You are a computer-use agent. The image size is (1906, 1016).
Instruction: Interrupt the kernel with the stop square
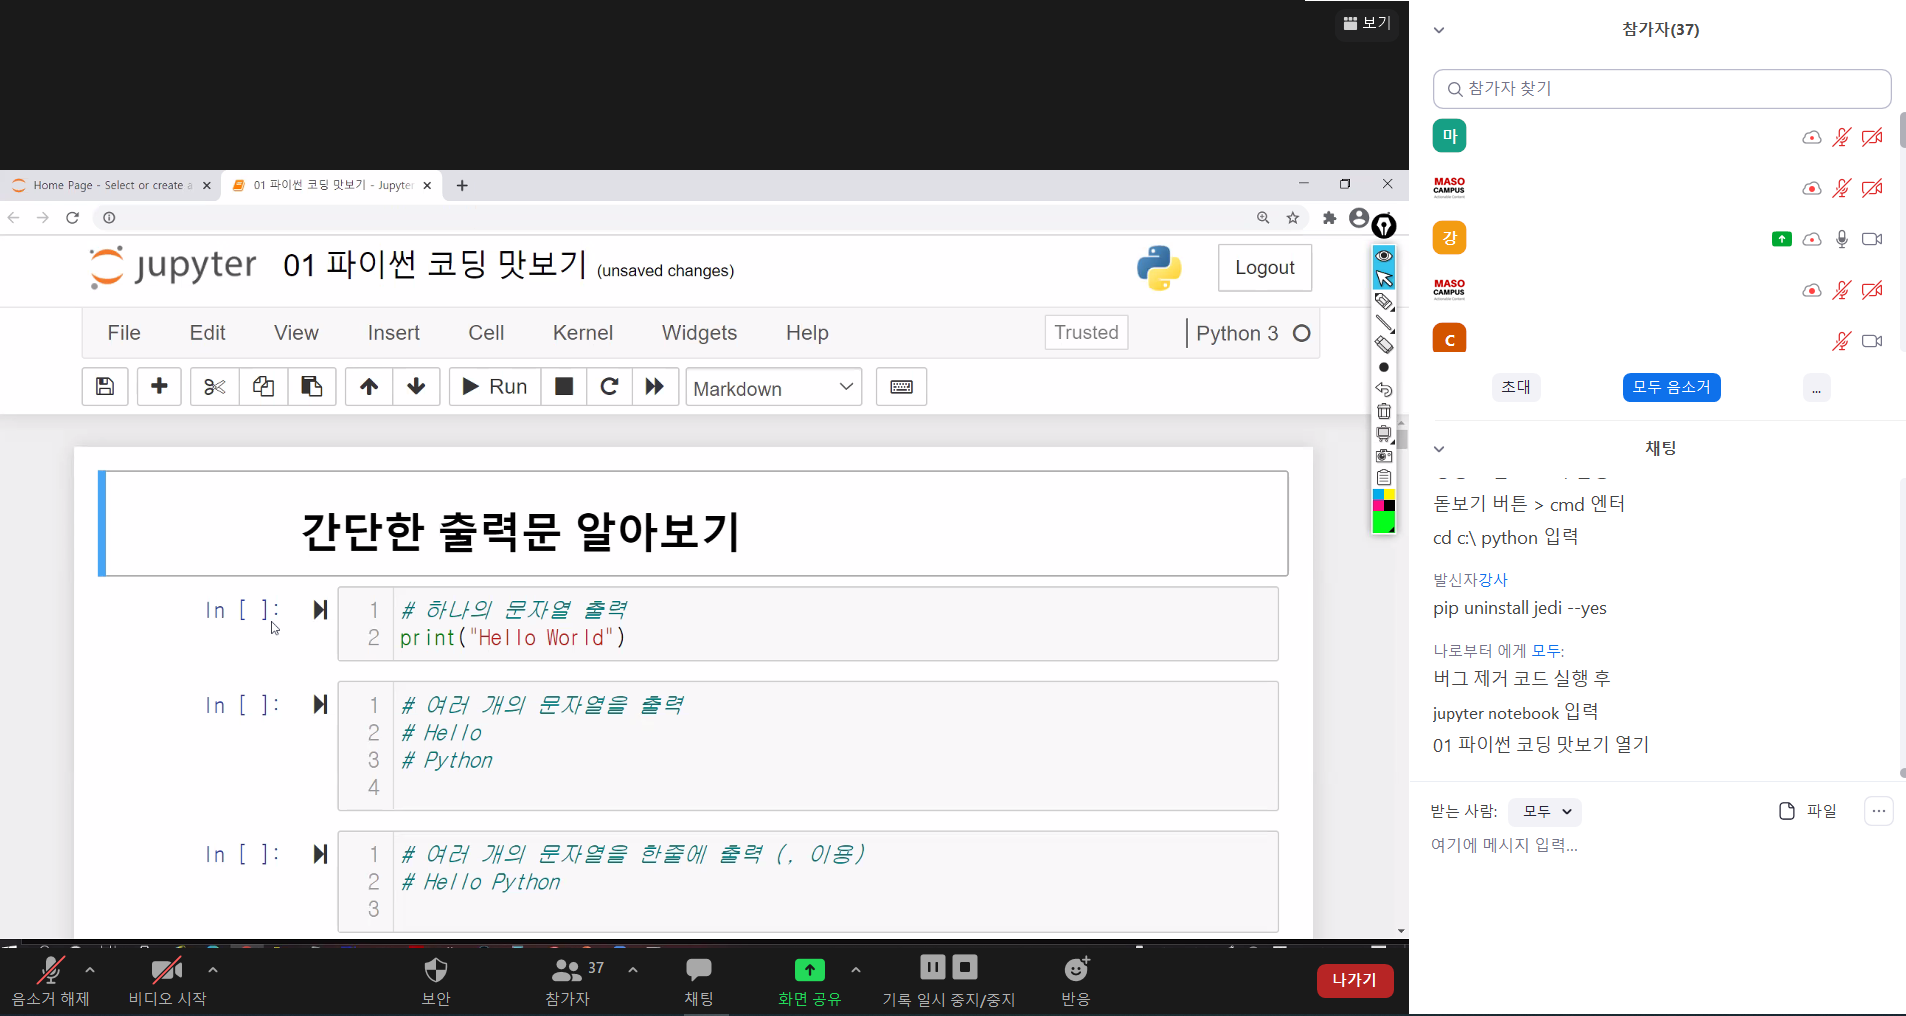pyautogui.click(x=564, y=387)
